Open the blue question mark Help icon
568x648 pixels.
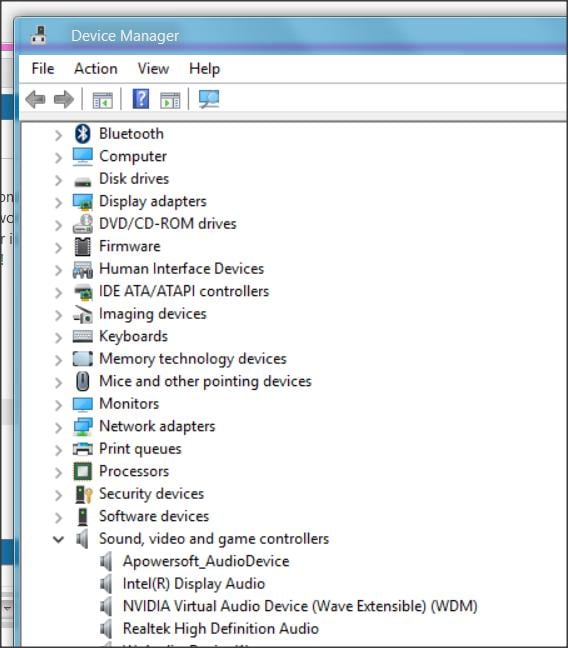click(141, 99)
